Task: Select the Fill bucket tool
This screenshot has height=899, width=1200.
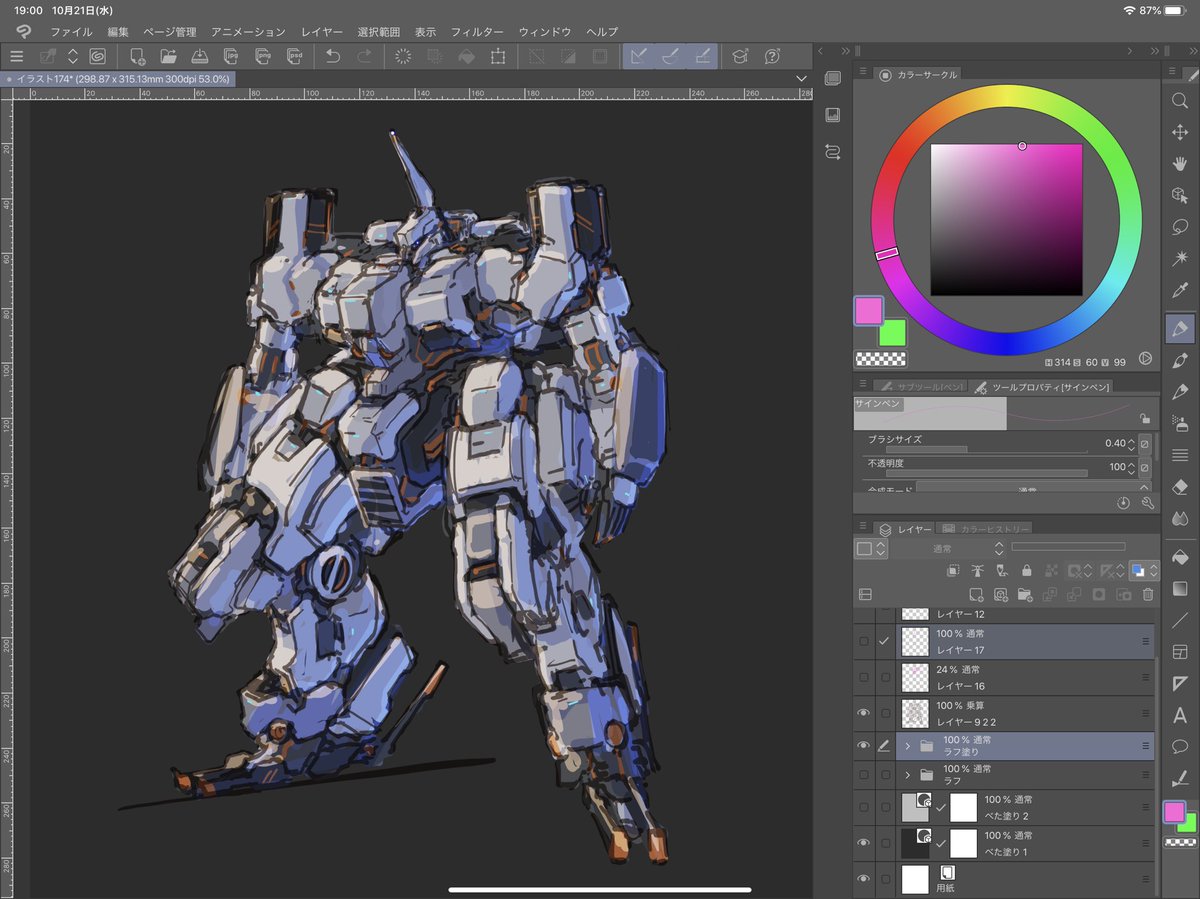Action: click(x=1180, y=557)
